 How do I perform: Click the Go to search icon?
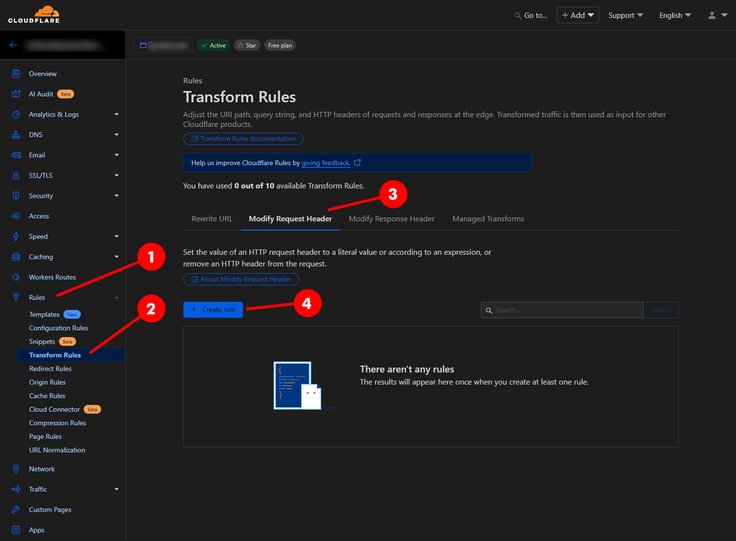518,15
